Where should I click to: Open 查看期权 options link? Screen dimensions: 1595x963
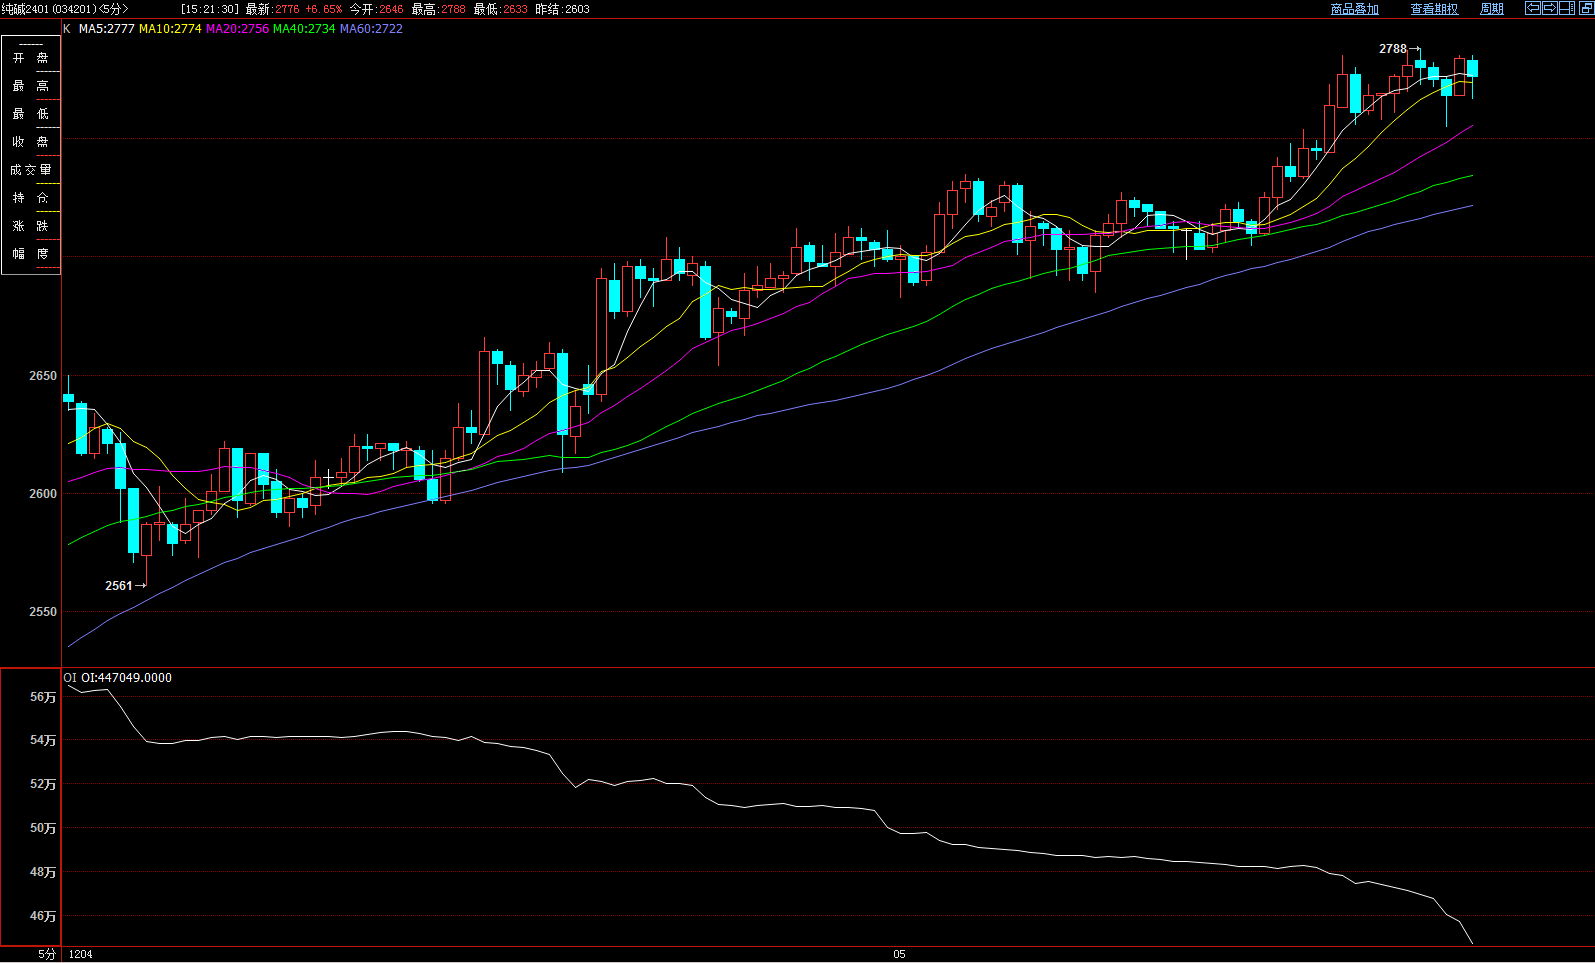pos(1434,9)
